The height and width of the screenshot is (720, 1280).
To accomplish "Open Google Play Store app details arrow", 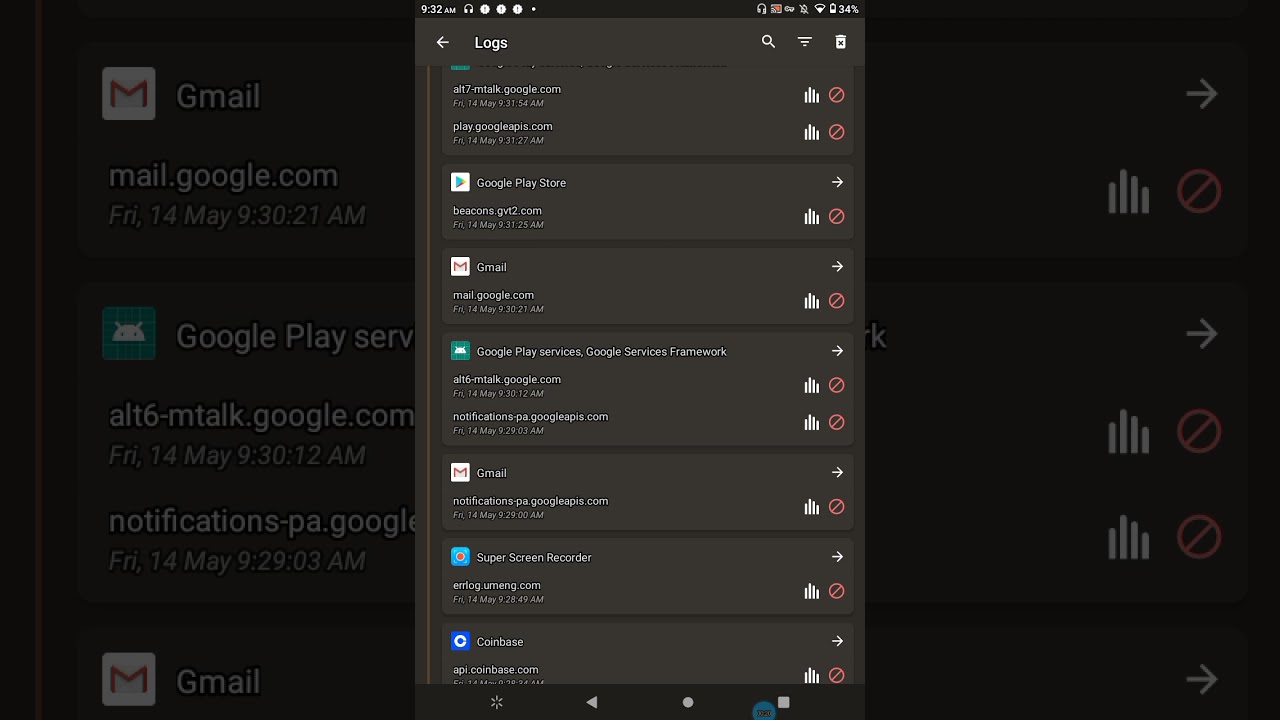I will click(x=837, y=182).
